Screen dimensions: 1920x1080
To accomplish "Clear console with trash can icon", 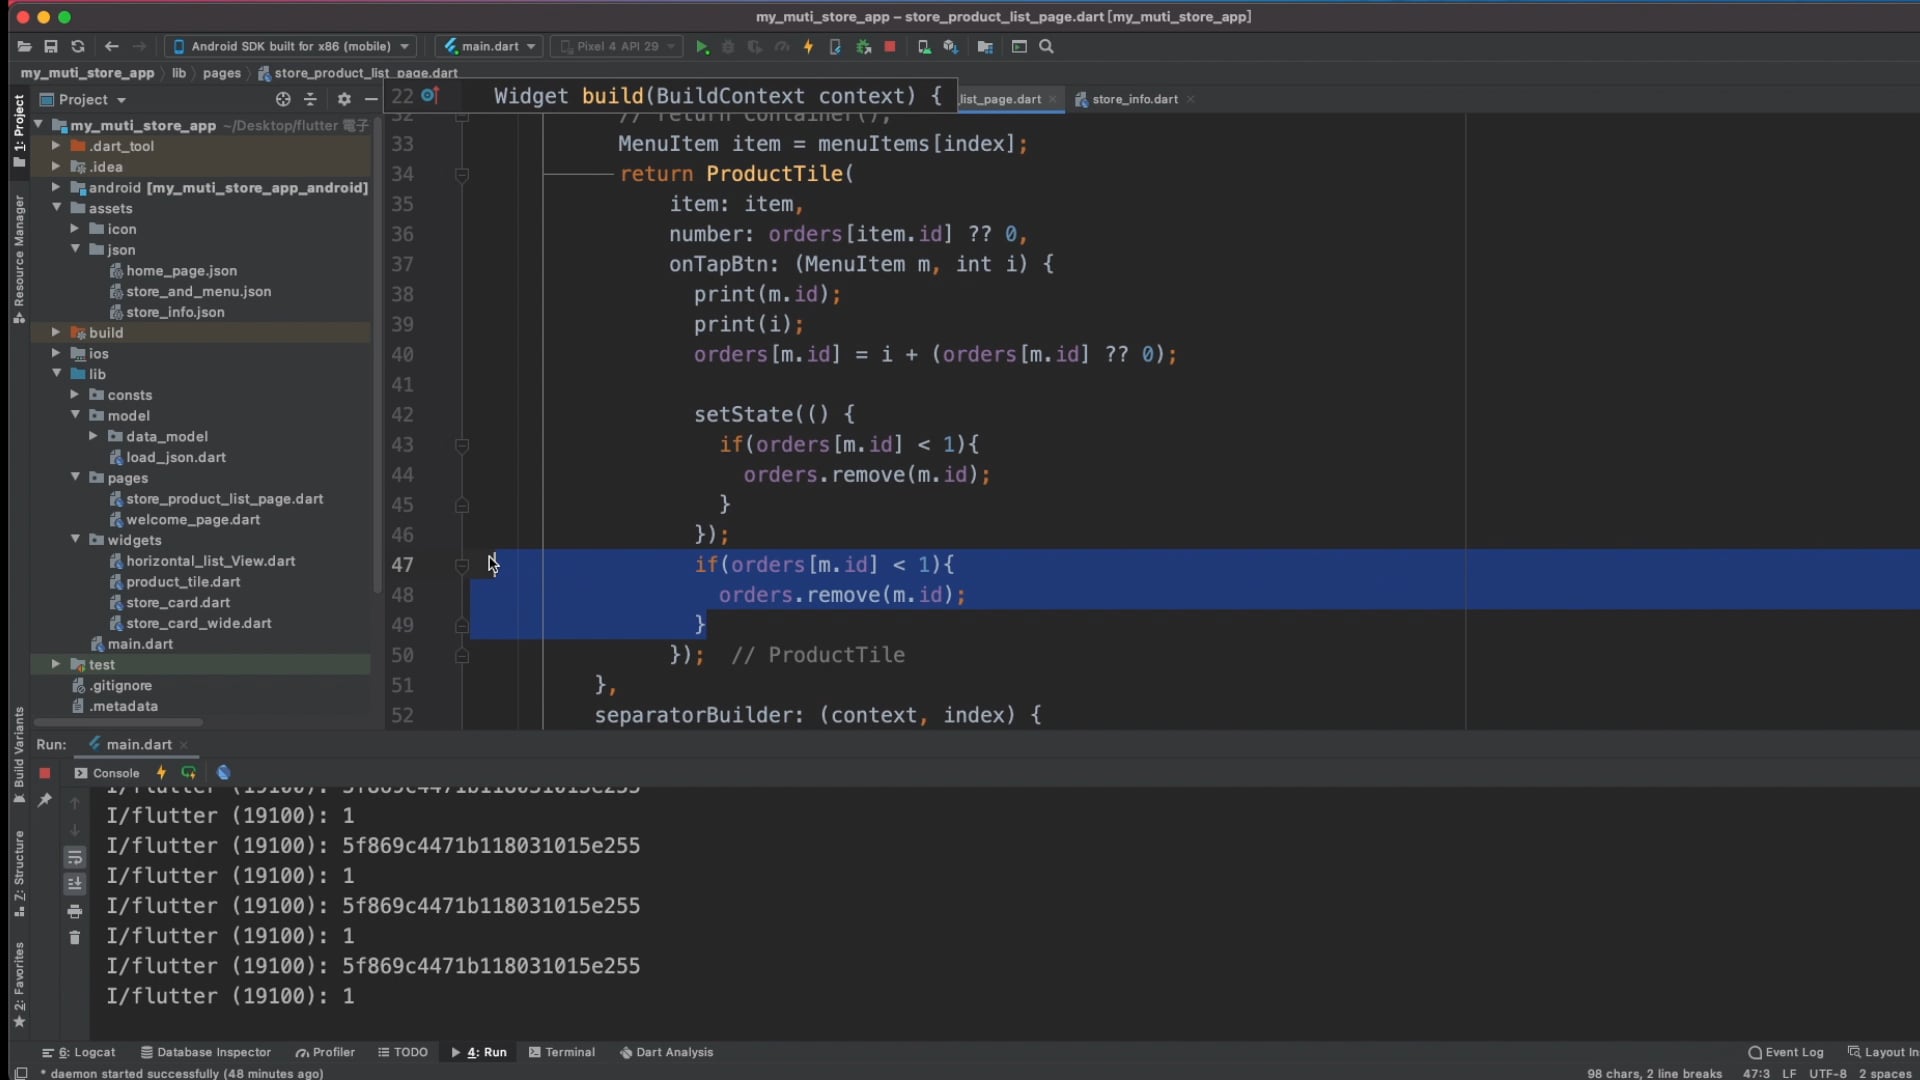I will [x=75, y=937].
